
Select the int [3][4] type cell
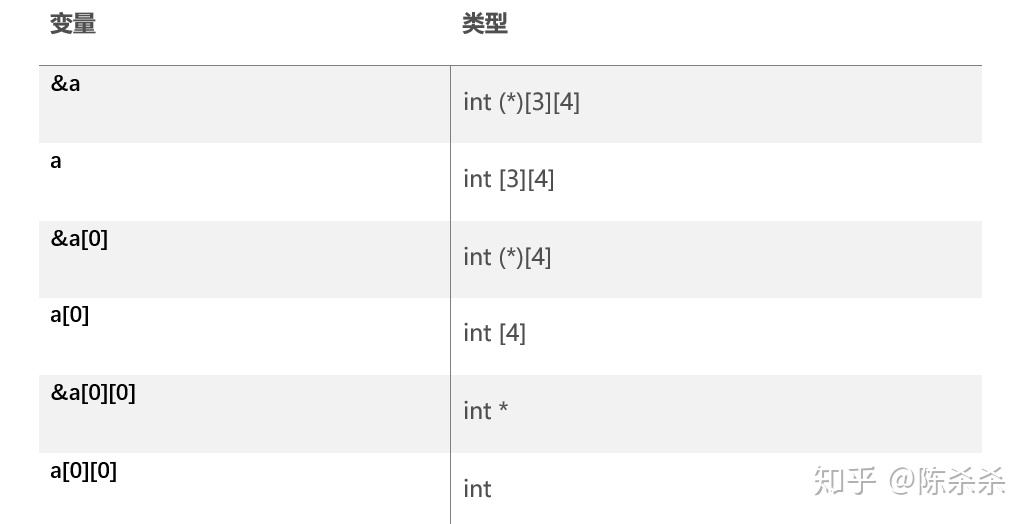pos(508,179)
